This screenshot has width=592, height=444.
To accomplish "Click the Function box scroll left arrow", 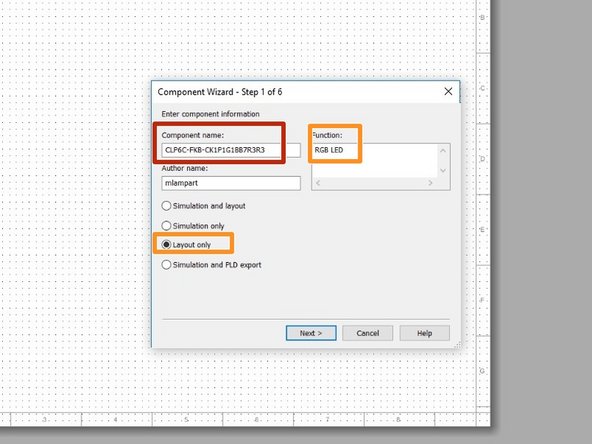I will tap(318, 183).
